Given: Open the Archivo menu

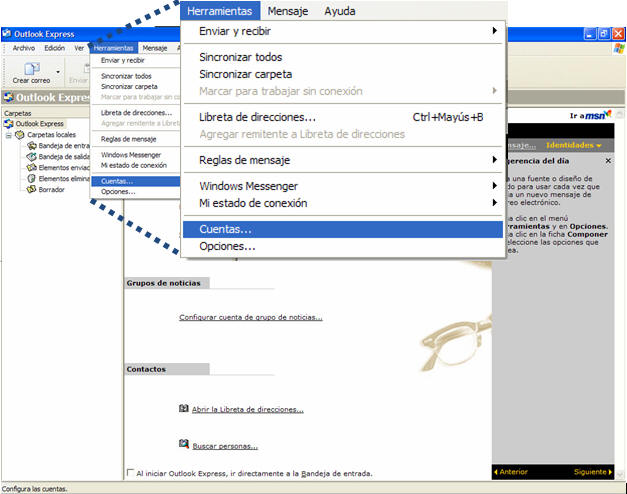Looking at the screenshot, I should pos(24,48).
